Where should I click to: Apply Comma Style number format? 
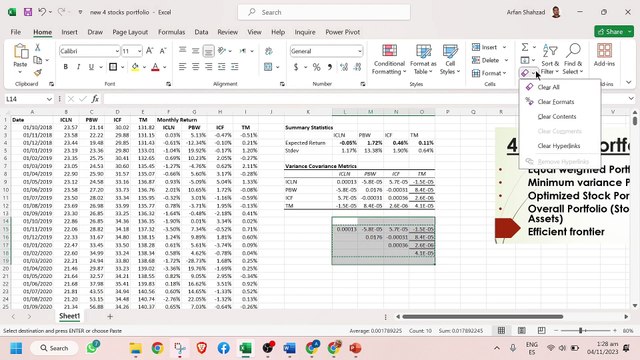[x=329, y=67]
